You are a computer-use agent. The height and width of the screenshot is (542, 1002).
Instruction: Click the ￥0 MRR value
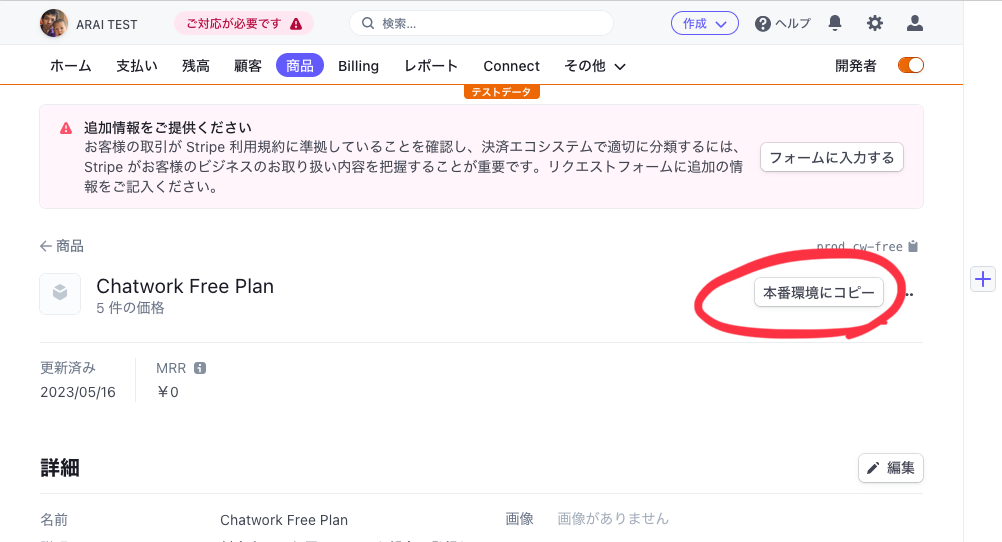coord(167,392)
